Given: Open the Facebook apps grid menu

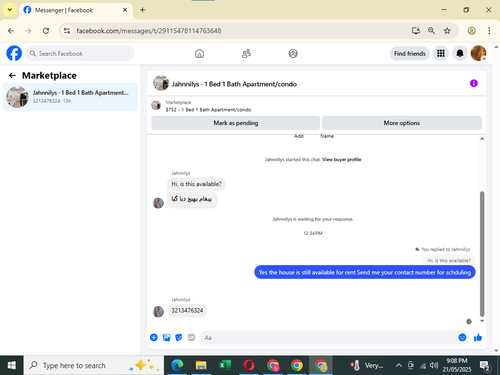Looking at the screenshot, I should tap(441, 53).
